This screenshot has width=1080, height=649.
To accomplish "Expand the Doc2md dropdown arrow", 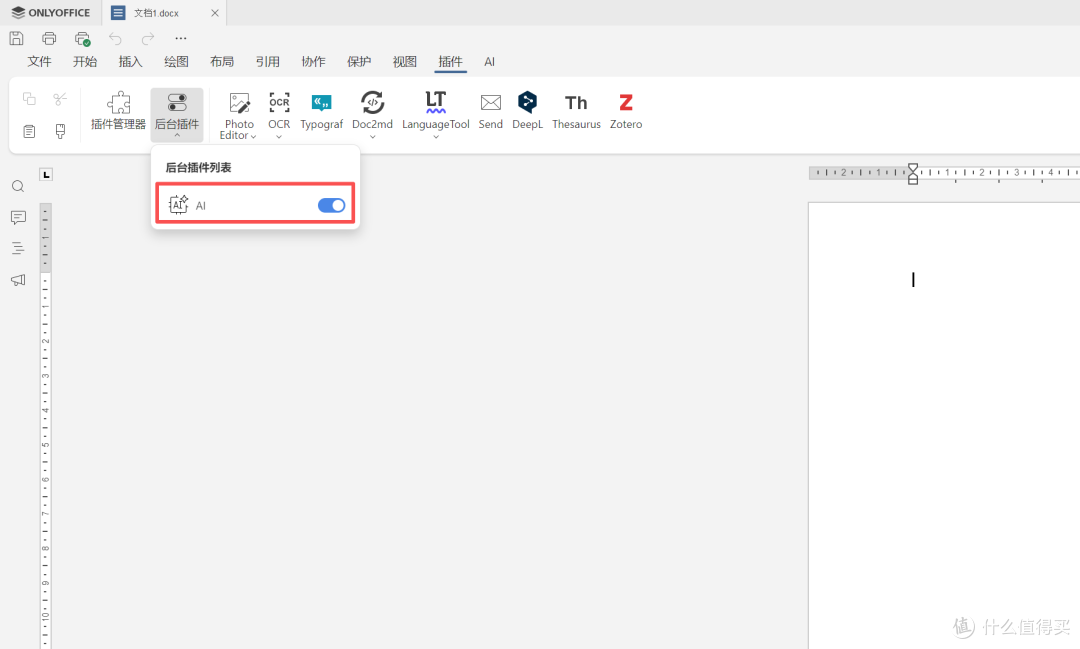I will 373,136.
